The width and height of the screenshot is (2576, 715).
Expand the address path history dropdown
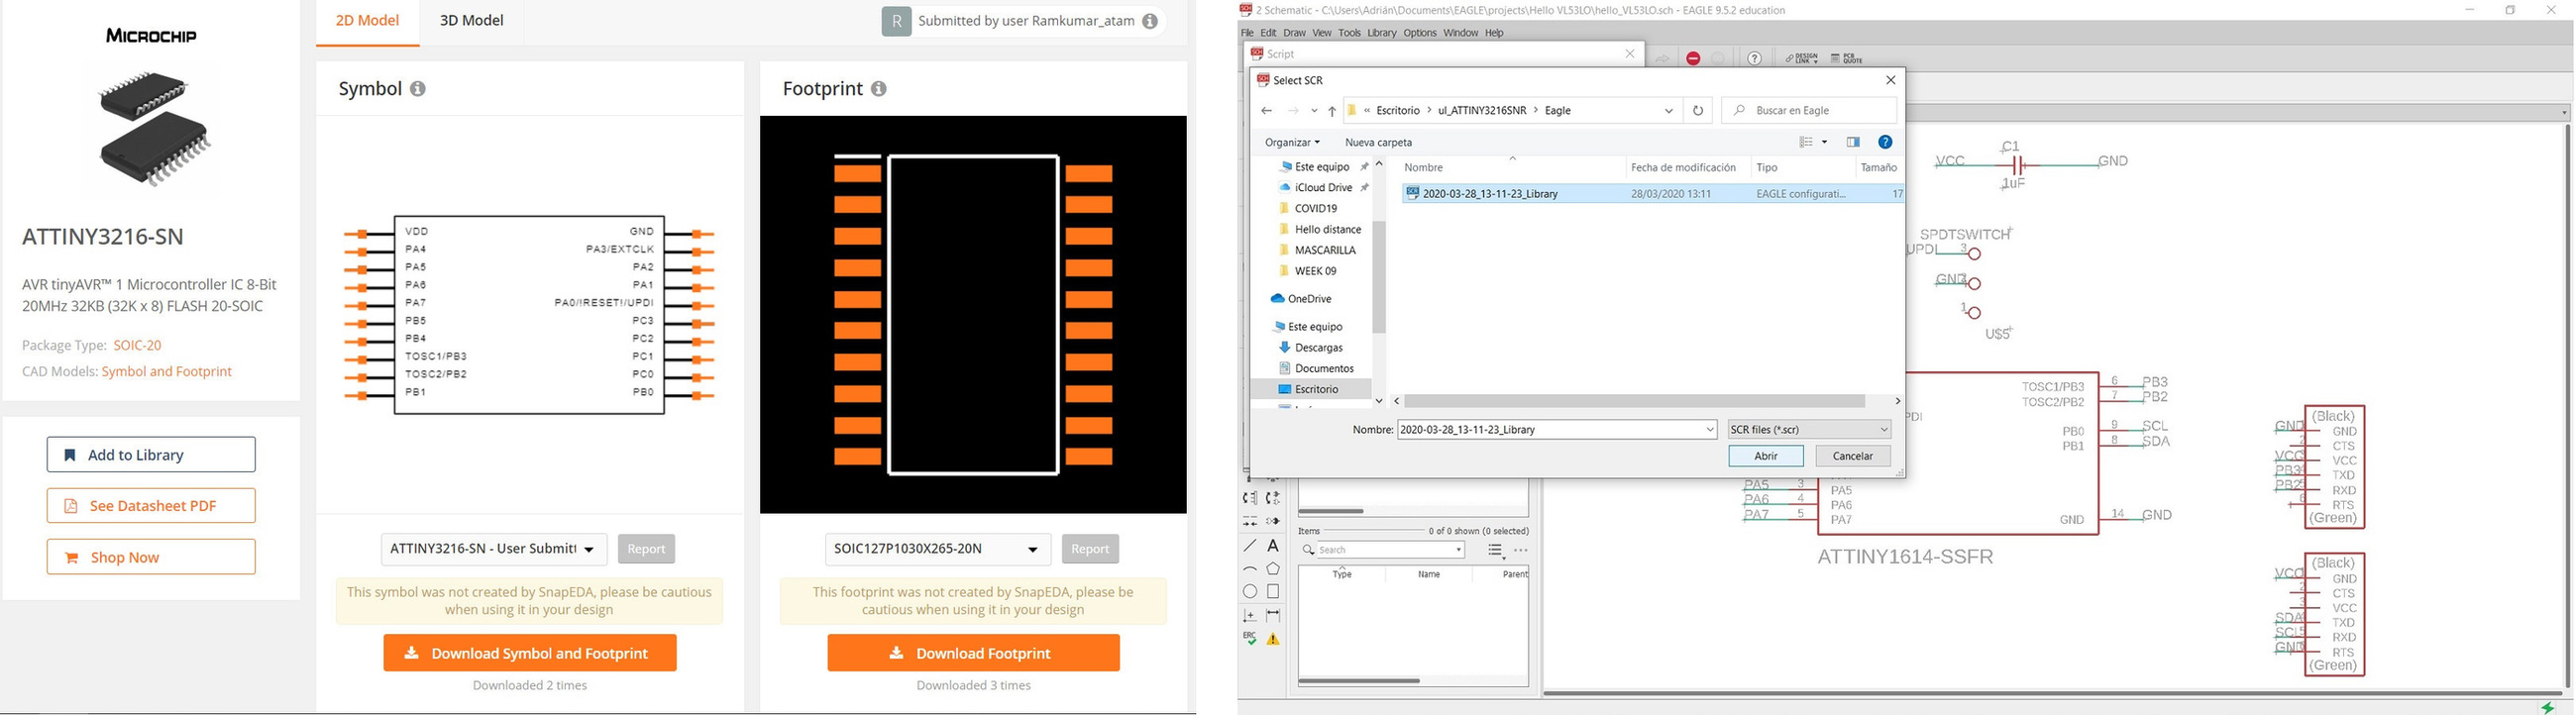pyautogui.click(x=1669, y=111)
